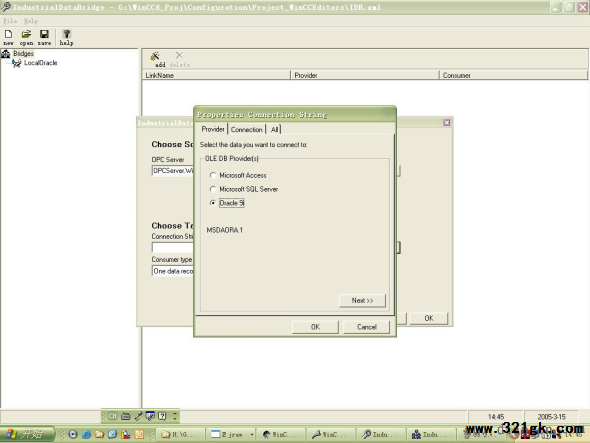
Task: Click the Provider column header
Action: click(x=365, y=75)
